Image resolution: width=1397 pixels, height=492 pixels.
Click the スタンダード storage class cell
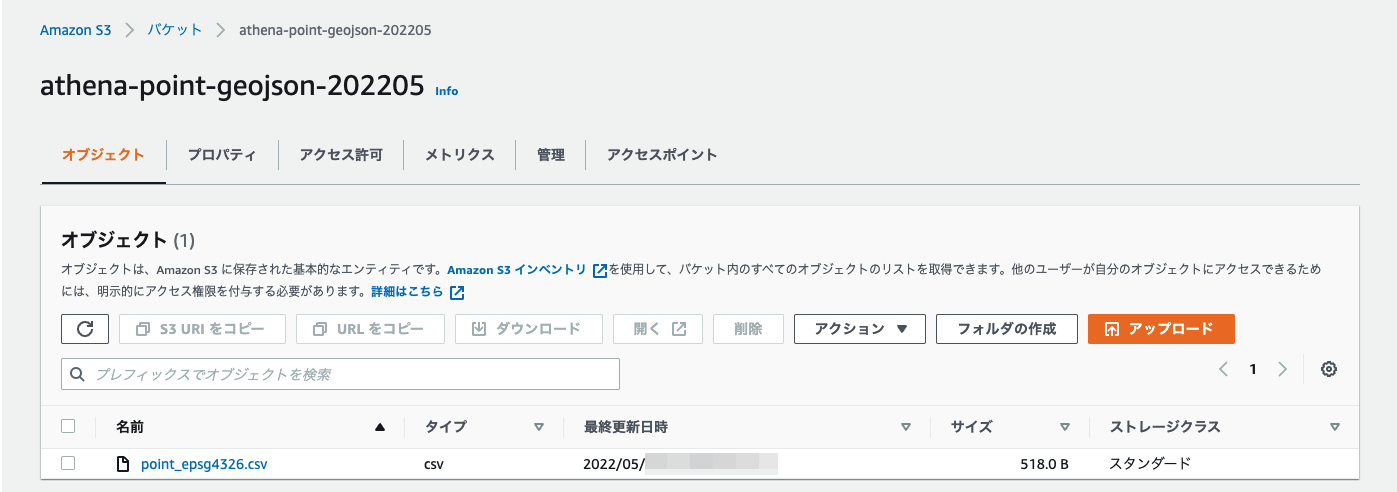[x=1151, y=464]
